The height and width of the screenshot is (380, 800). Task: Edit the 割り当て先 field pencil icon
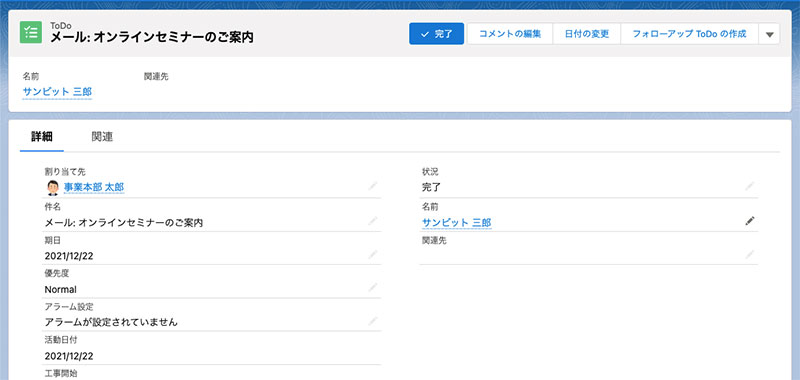pos(373,187)
